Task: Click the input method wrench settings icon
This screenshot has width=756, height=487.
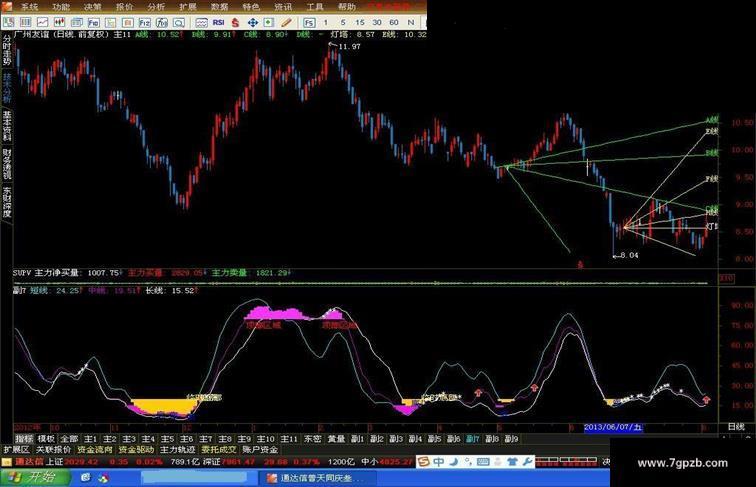Action: click(527, 461)
